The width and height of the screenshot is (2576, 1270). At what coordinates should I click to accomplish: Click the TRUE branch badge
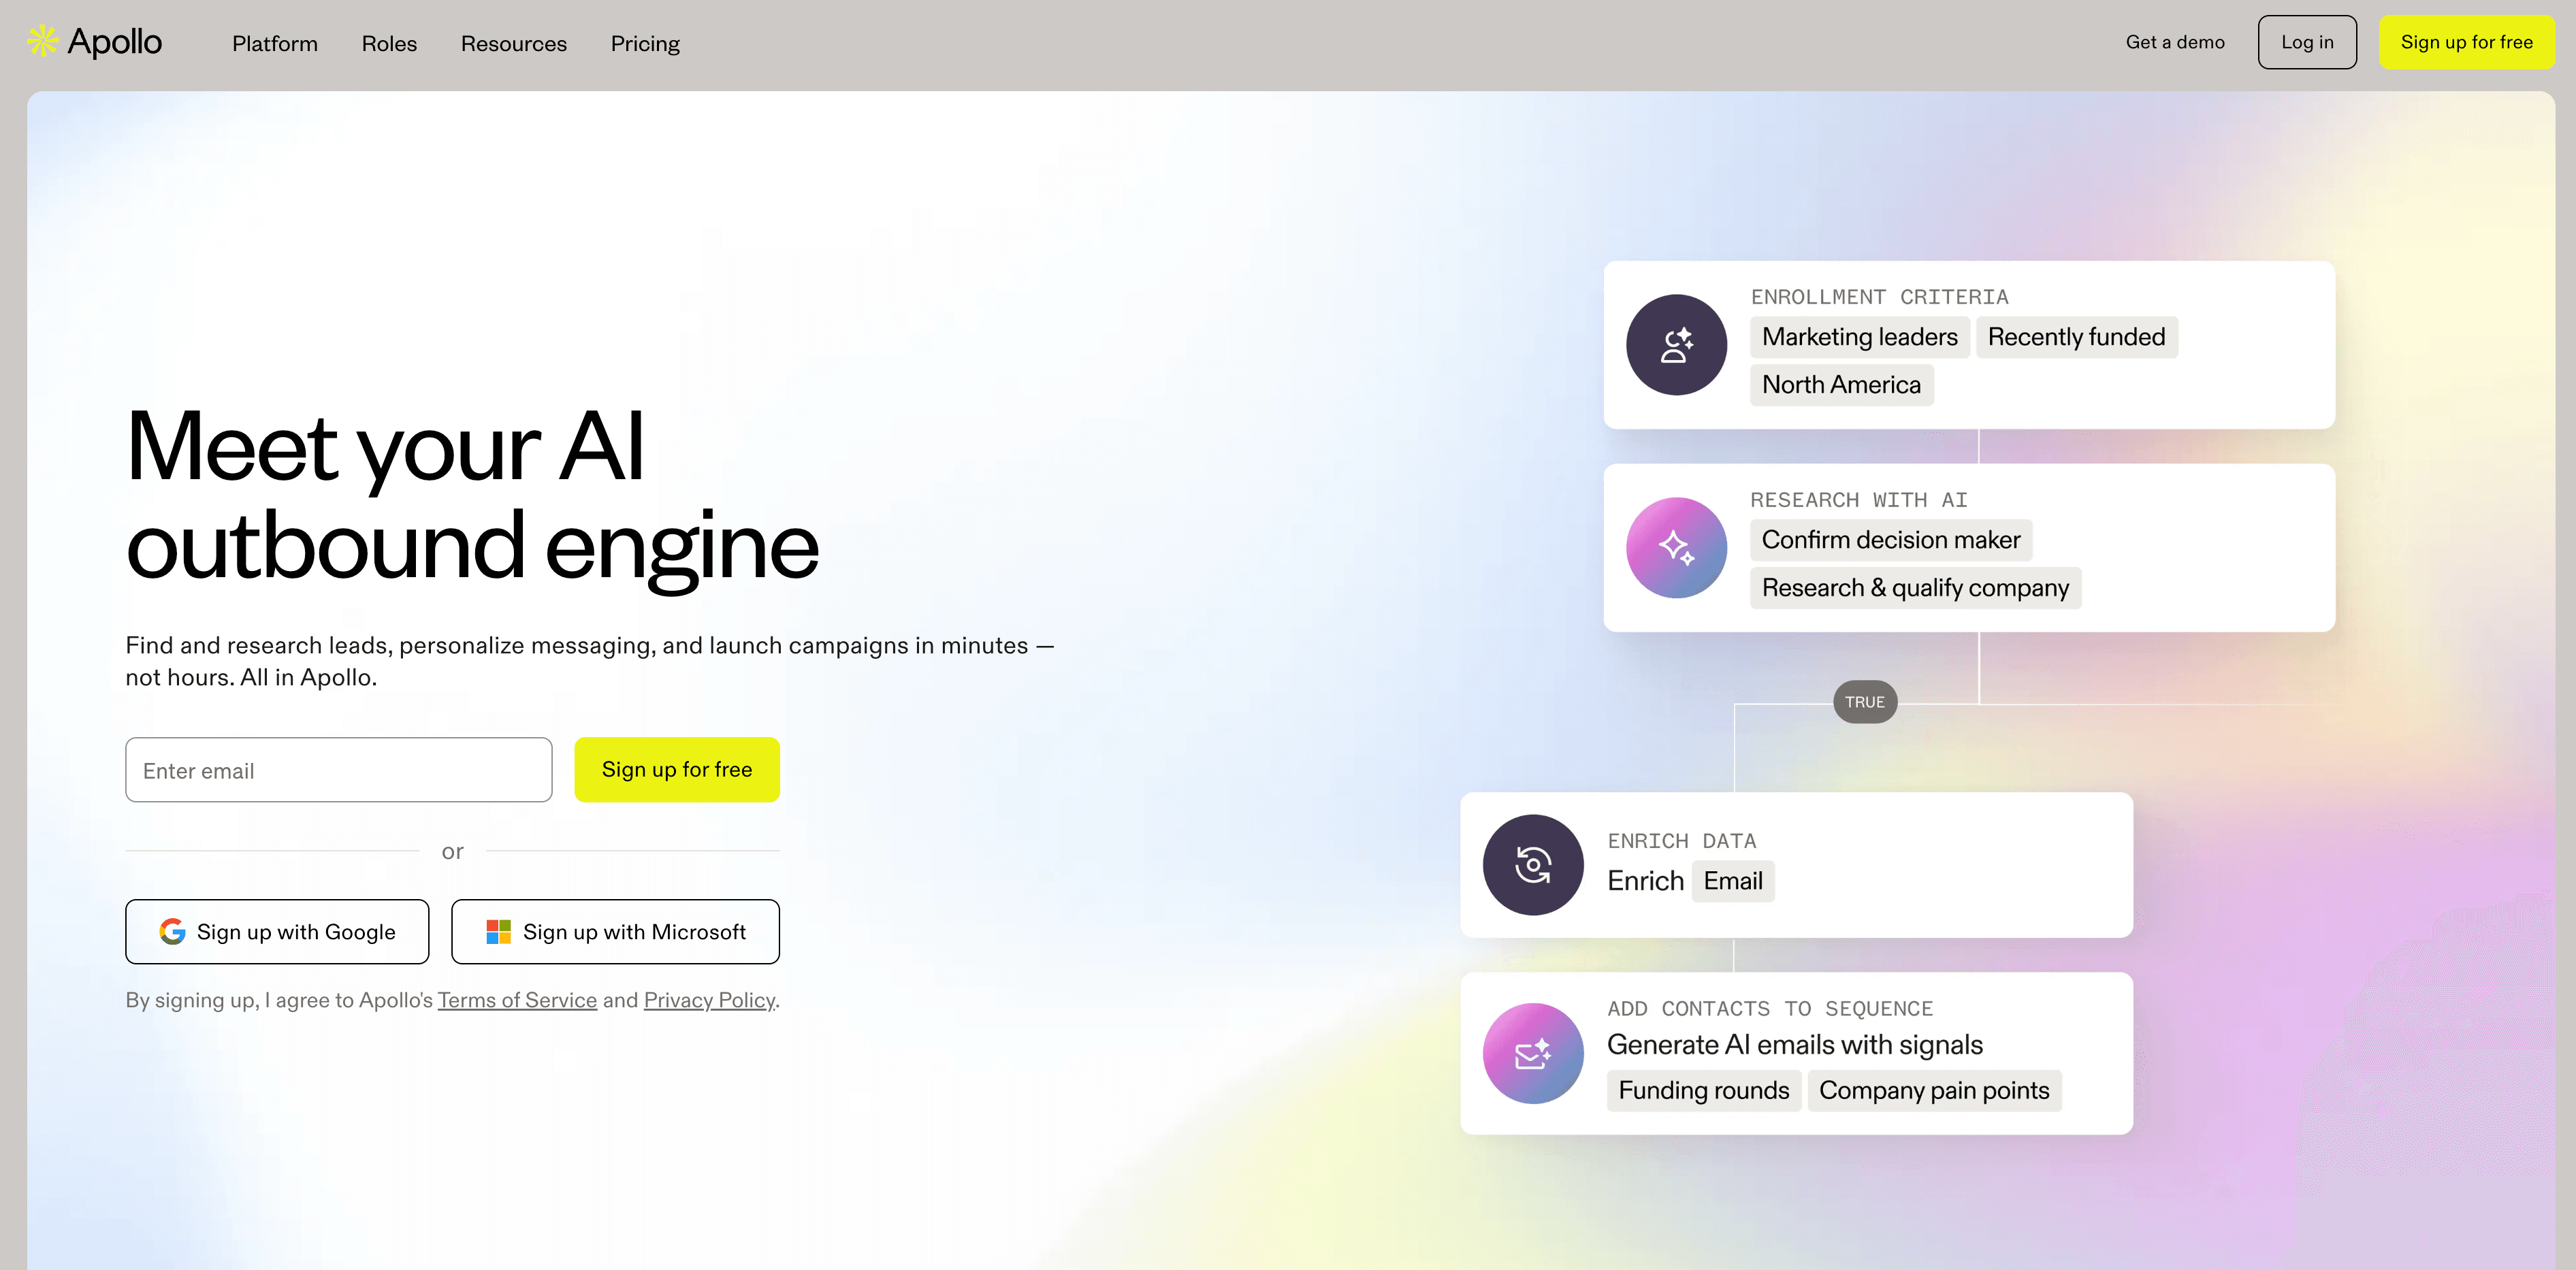(x=1865, y=702)
